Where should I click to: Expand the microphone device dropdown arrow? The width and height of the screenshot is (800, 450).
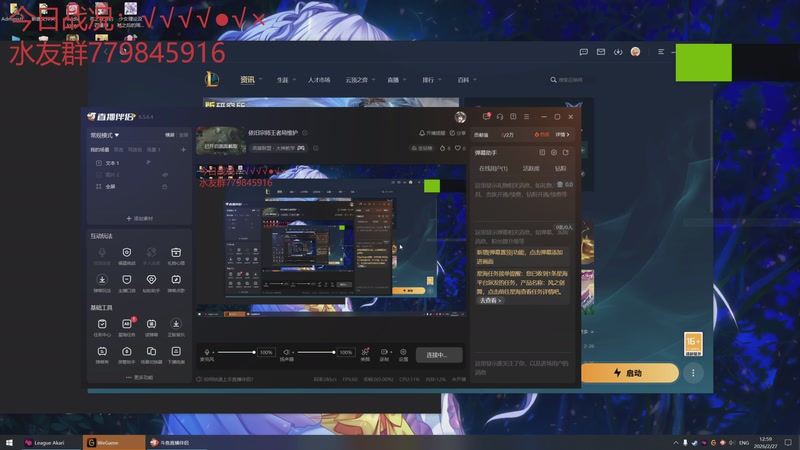click(213, 352)
